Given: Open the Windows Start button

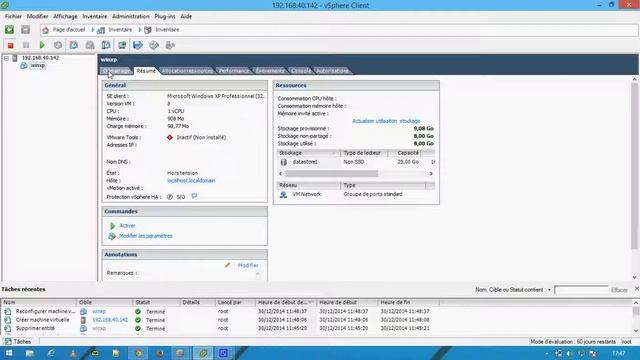Looking at the screenshot, I should [9, 353].
